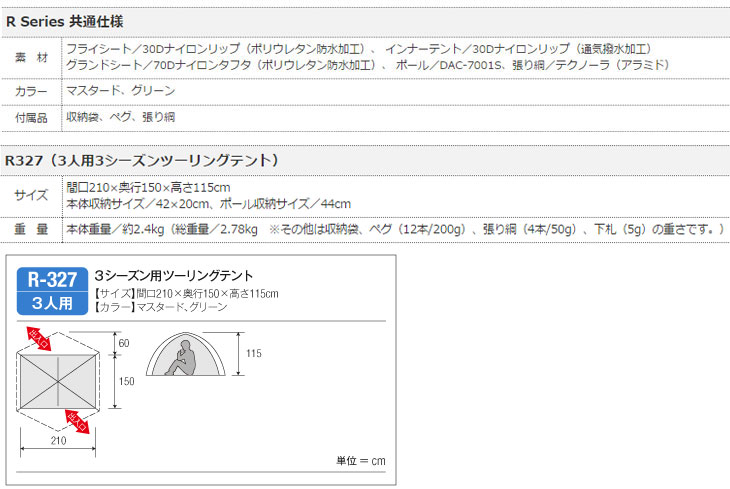Click the 素材 row label

(x=31, y=56)
